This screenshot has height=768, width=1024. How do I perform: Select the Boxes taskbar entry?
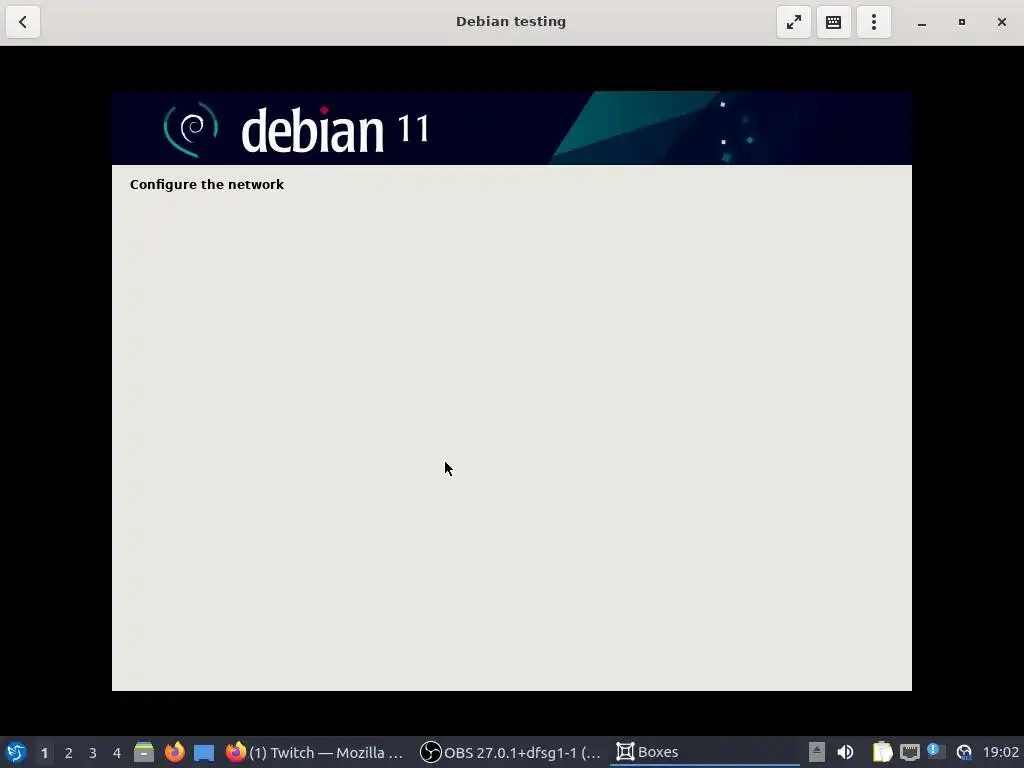tap(705, 752)
